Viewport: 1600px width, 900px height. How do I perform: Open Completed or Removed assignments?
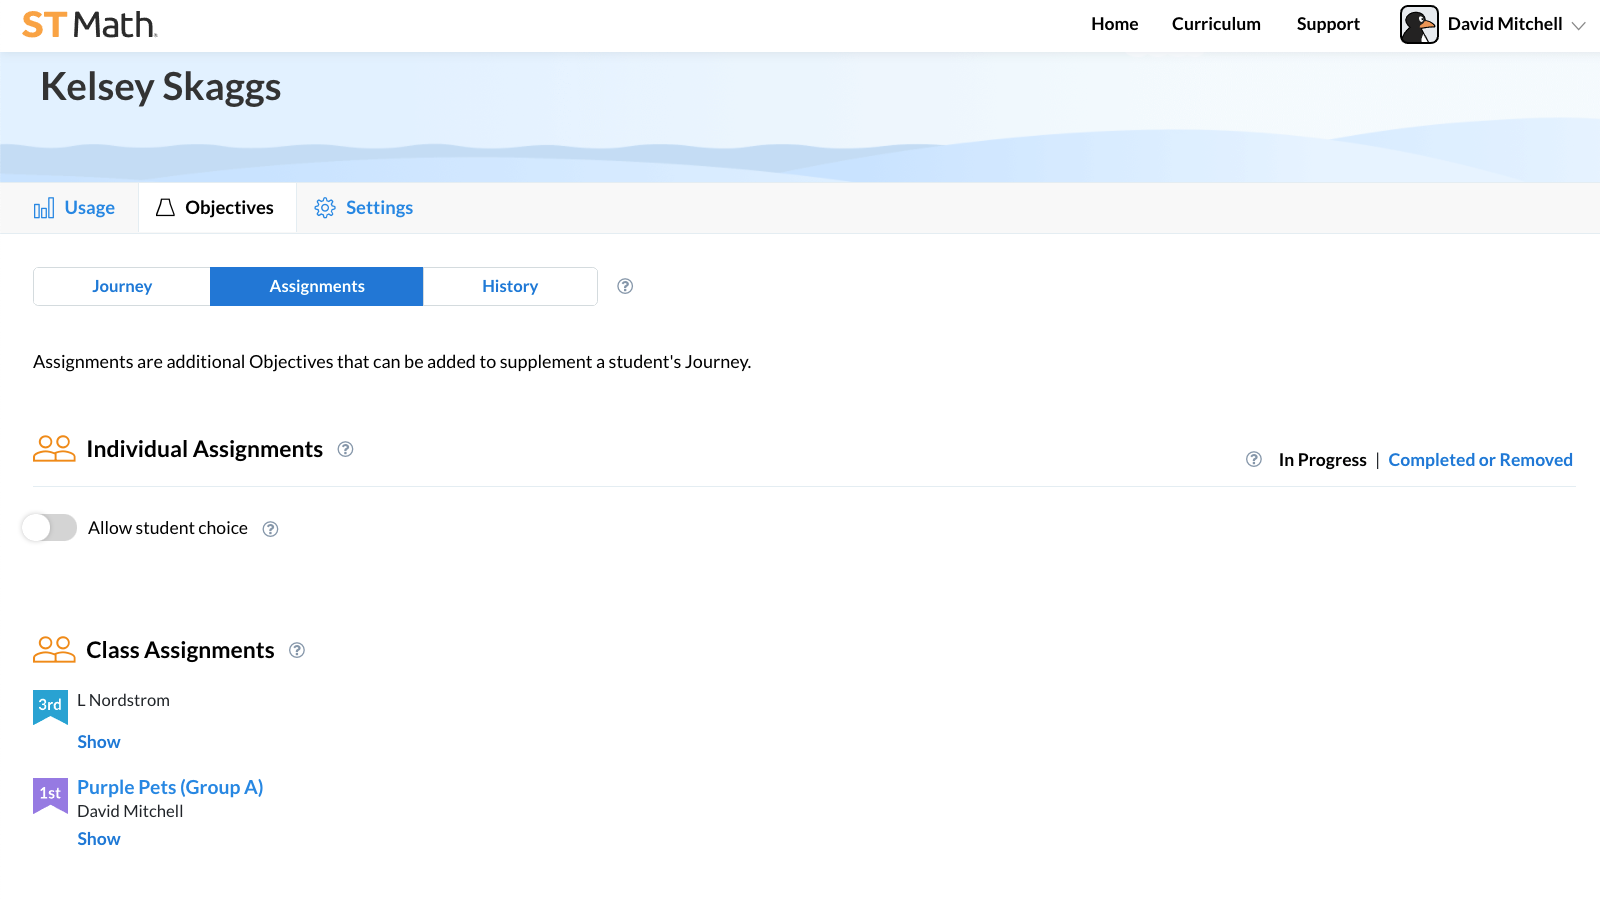1480,460
